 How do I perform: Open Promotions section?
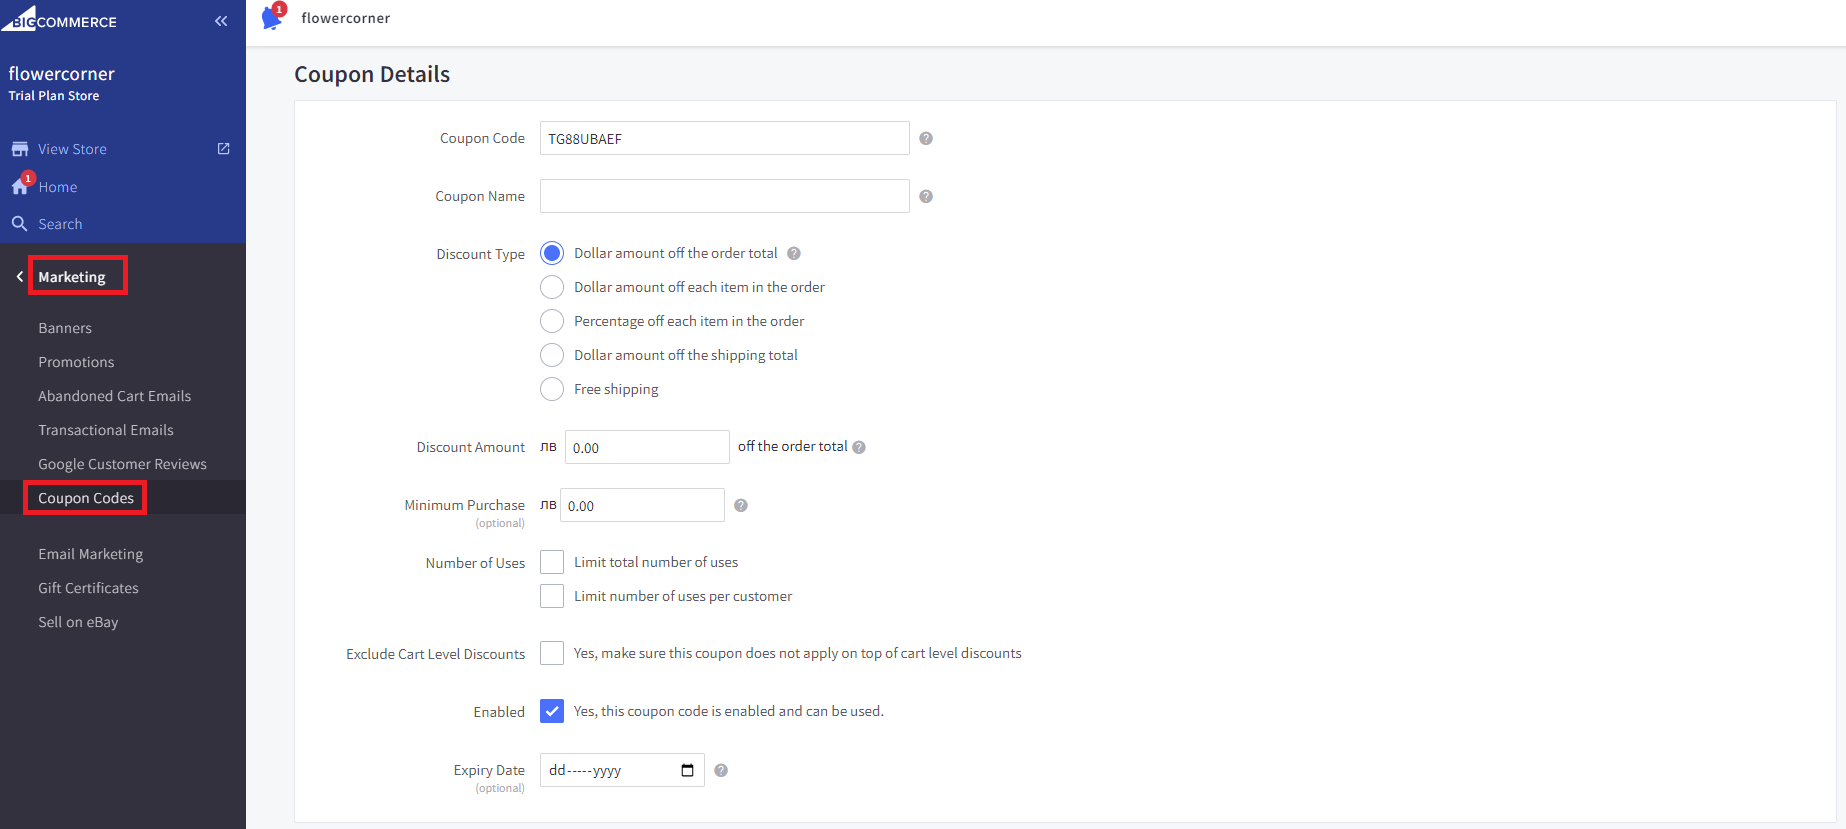(x=76, y=362)
